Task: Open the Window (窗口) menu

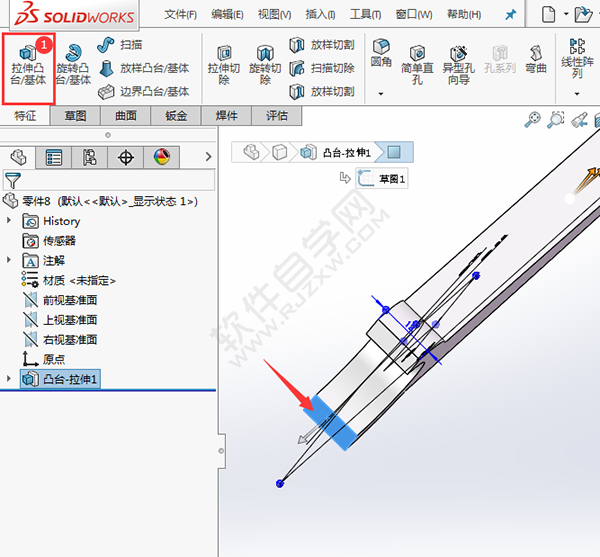Action: pyautogui.click(x=414, y=15)
